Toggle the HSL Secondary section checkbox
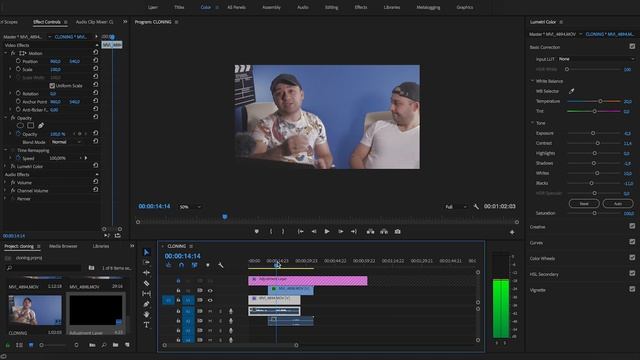Image resolution: width=640 pixels, height=360 pixels. click(632, 273)
